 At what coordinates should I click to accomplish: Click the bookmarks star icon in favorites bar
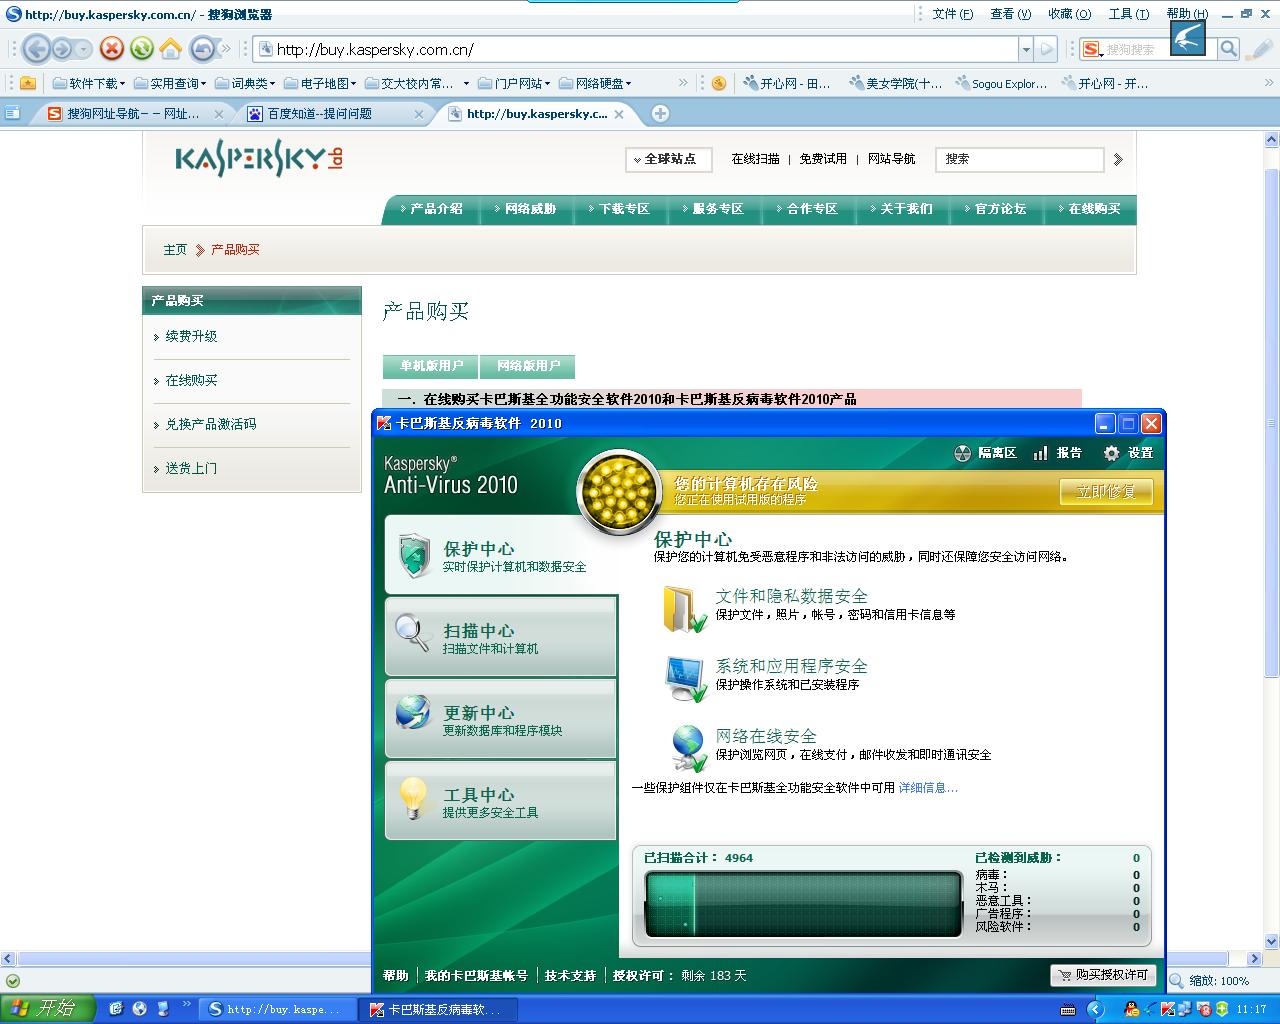pos(27,83)
